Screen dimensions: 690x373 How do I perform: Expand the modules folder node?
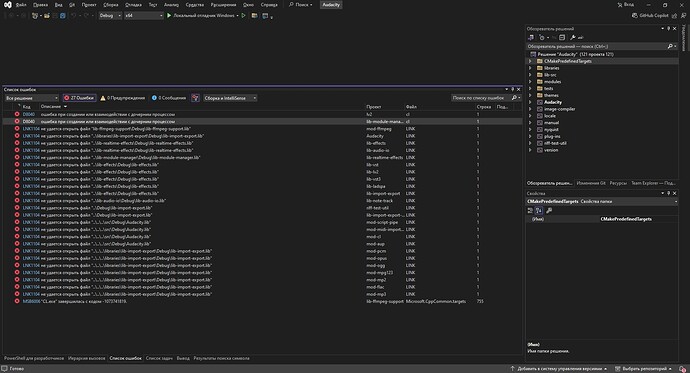point(530,82)
